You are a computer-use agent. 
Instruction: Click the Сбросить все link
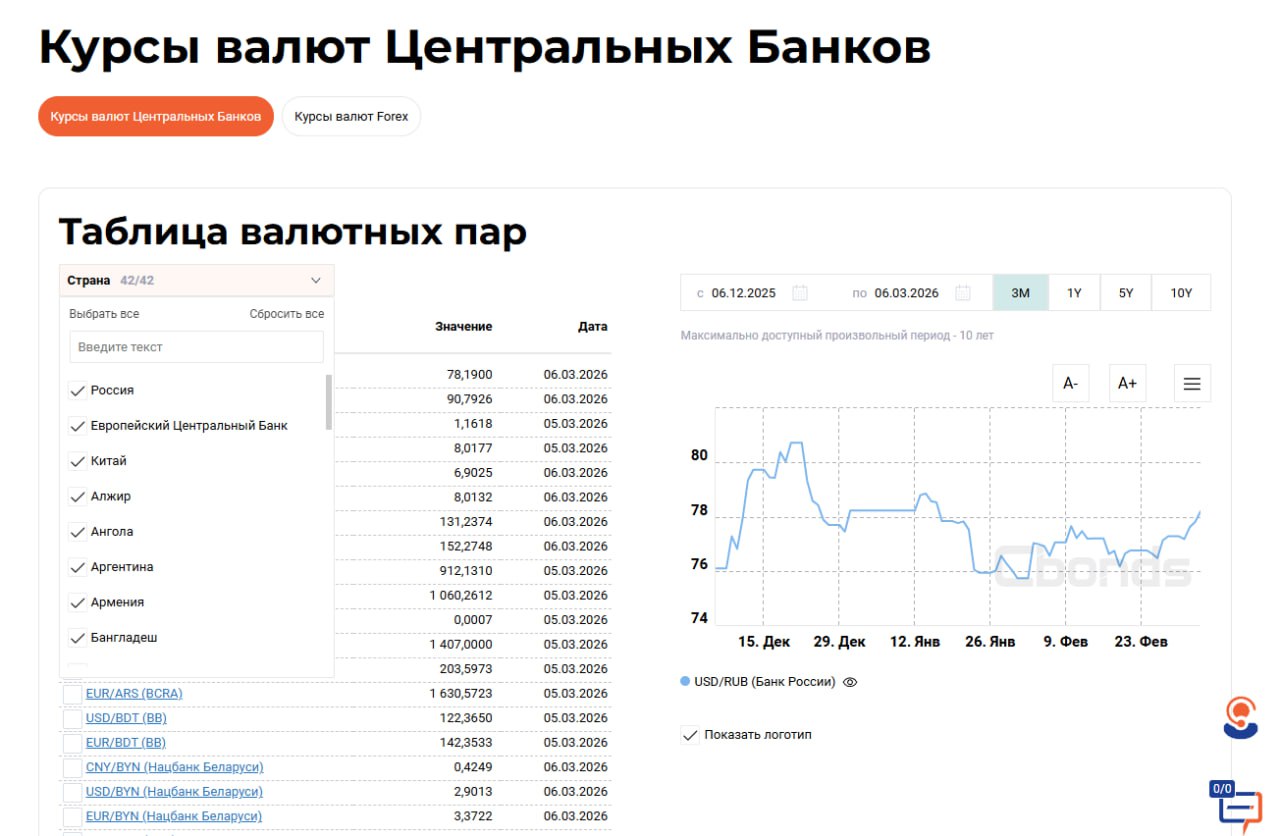[x=286, y=314]
